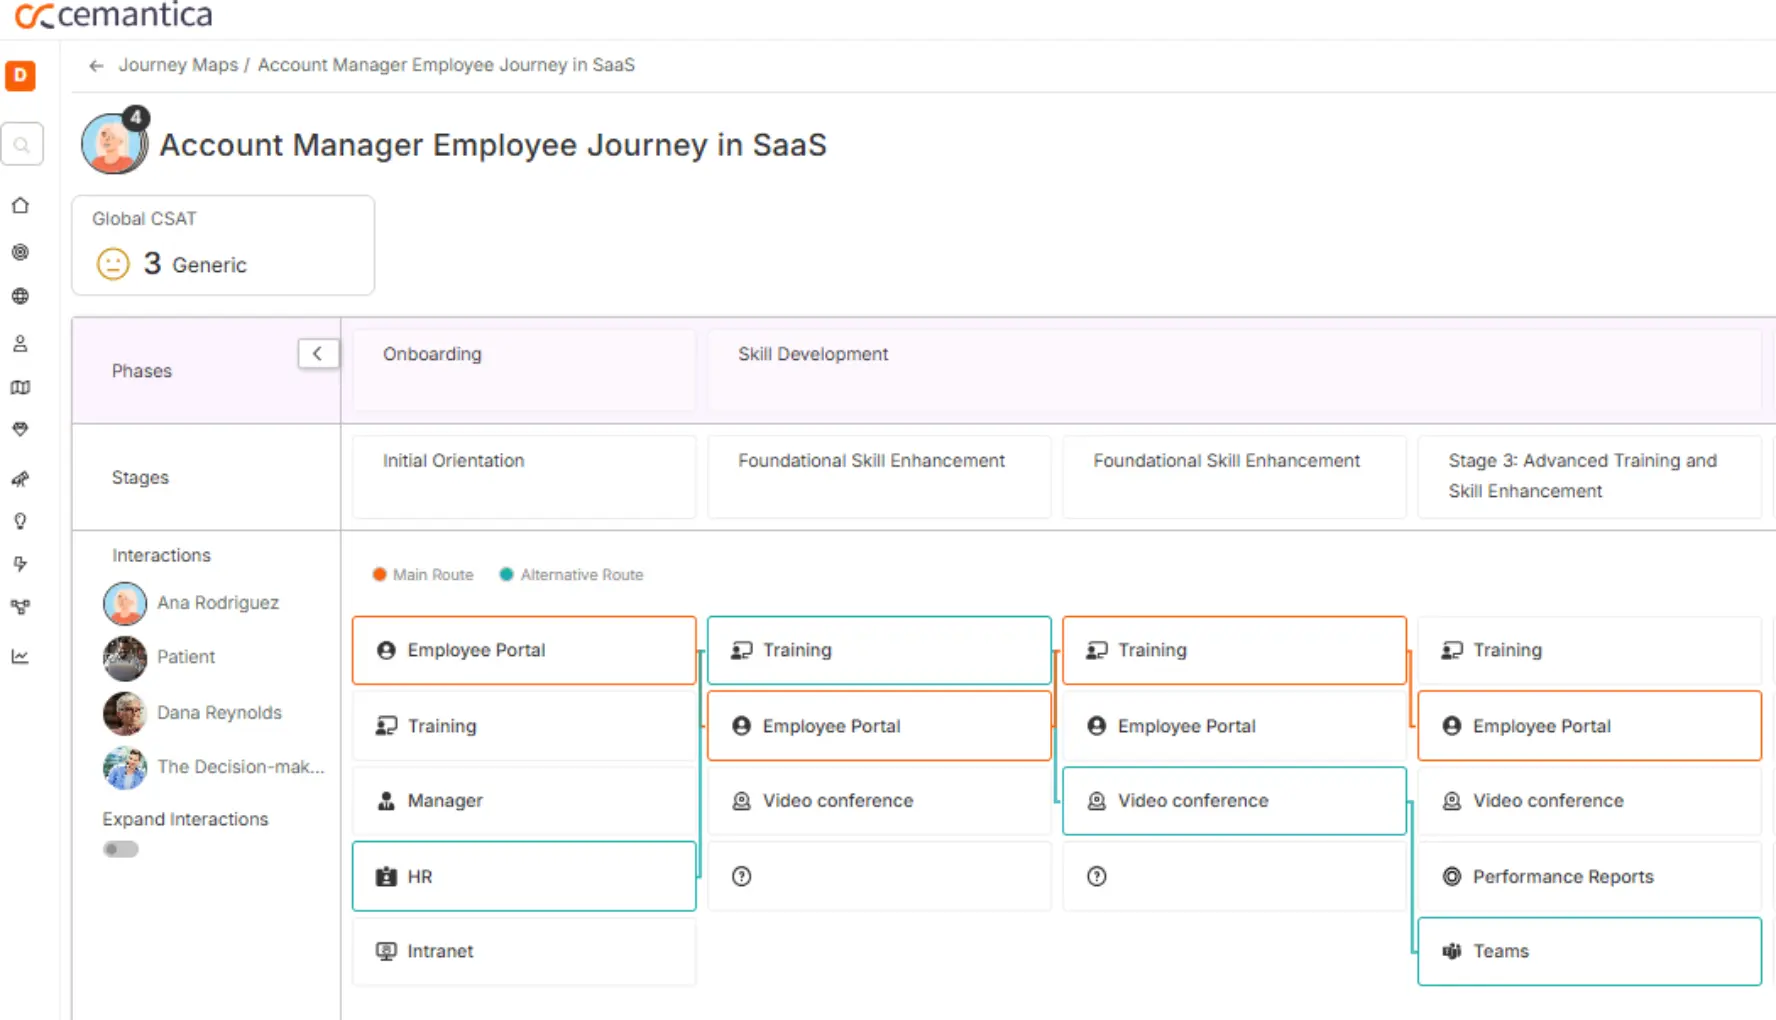
Task: Click the Alternative Route teal legend dot
Action: coord(506,574)
